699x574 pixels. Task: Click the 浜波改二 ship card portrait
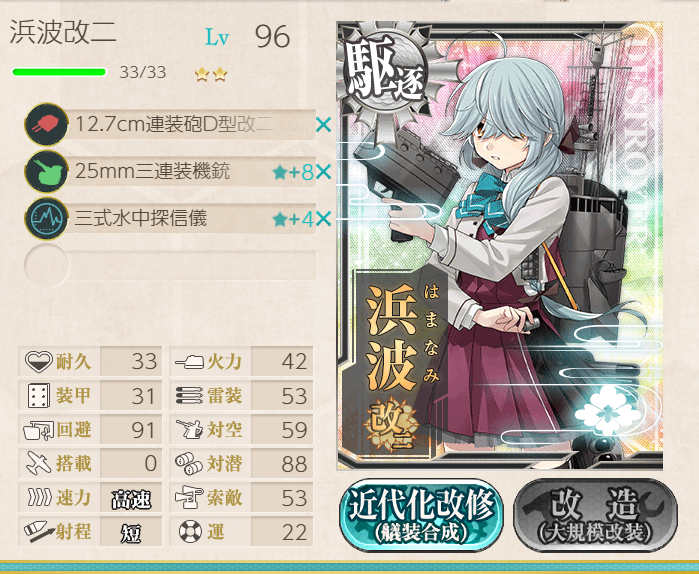click(x=500, y=245)
